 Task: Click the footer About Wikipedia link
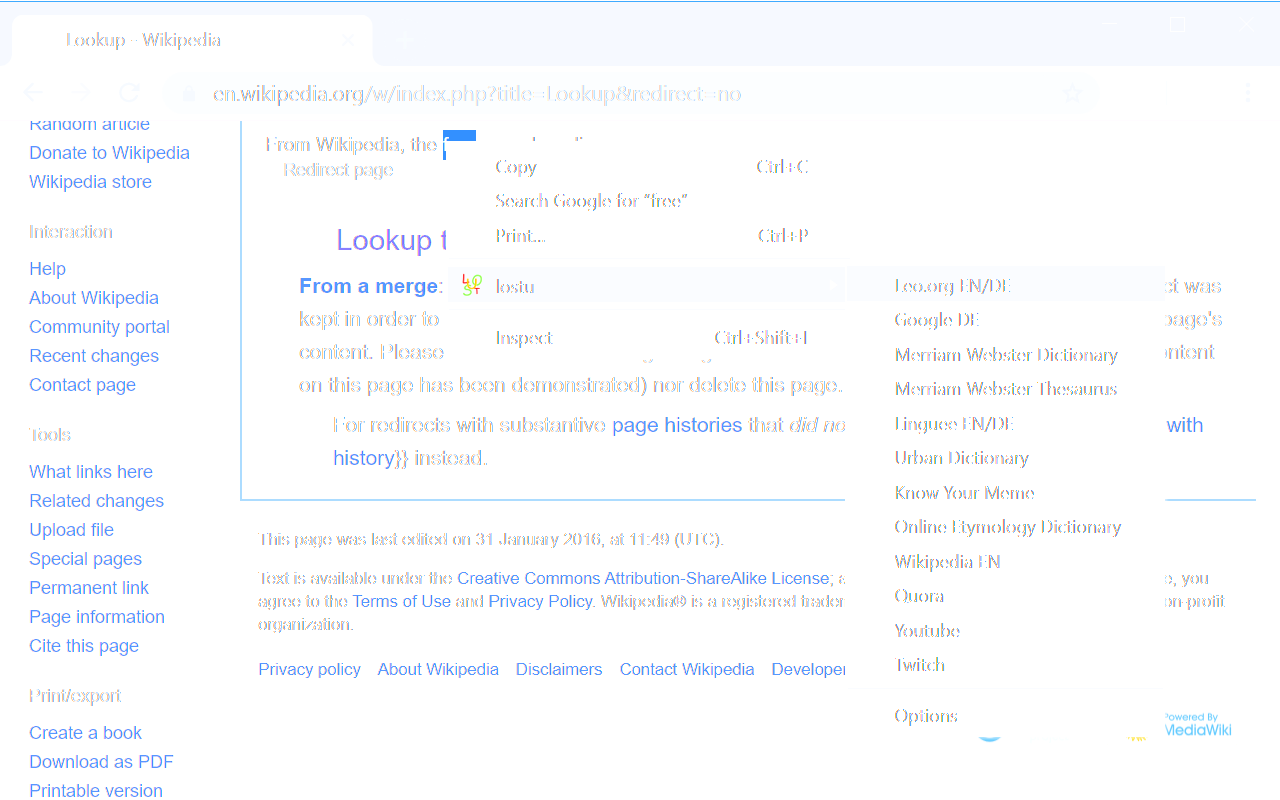[438, 670]
